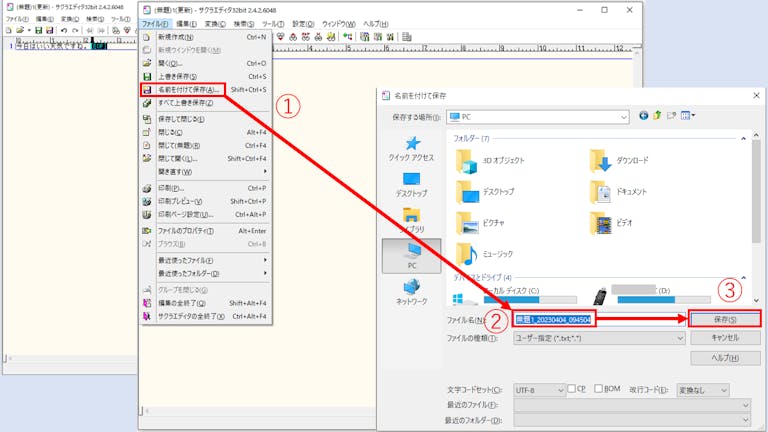Choose 印刷プレビュー (Print Preview) menu entry
This screenshot has height=432, width=768.
205,201
